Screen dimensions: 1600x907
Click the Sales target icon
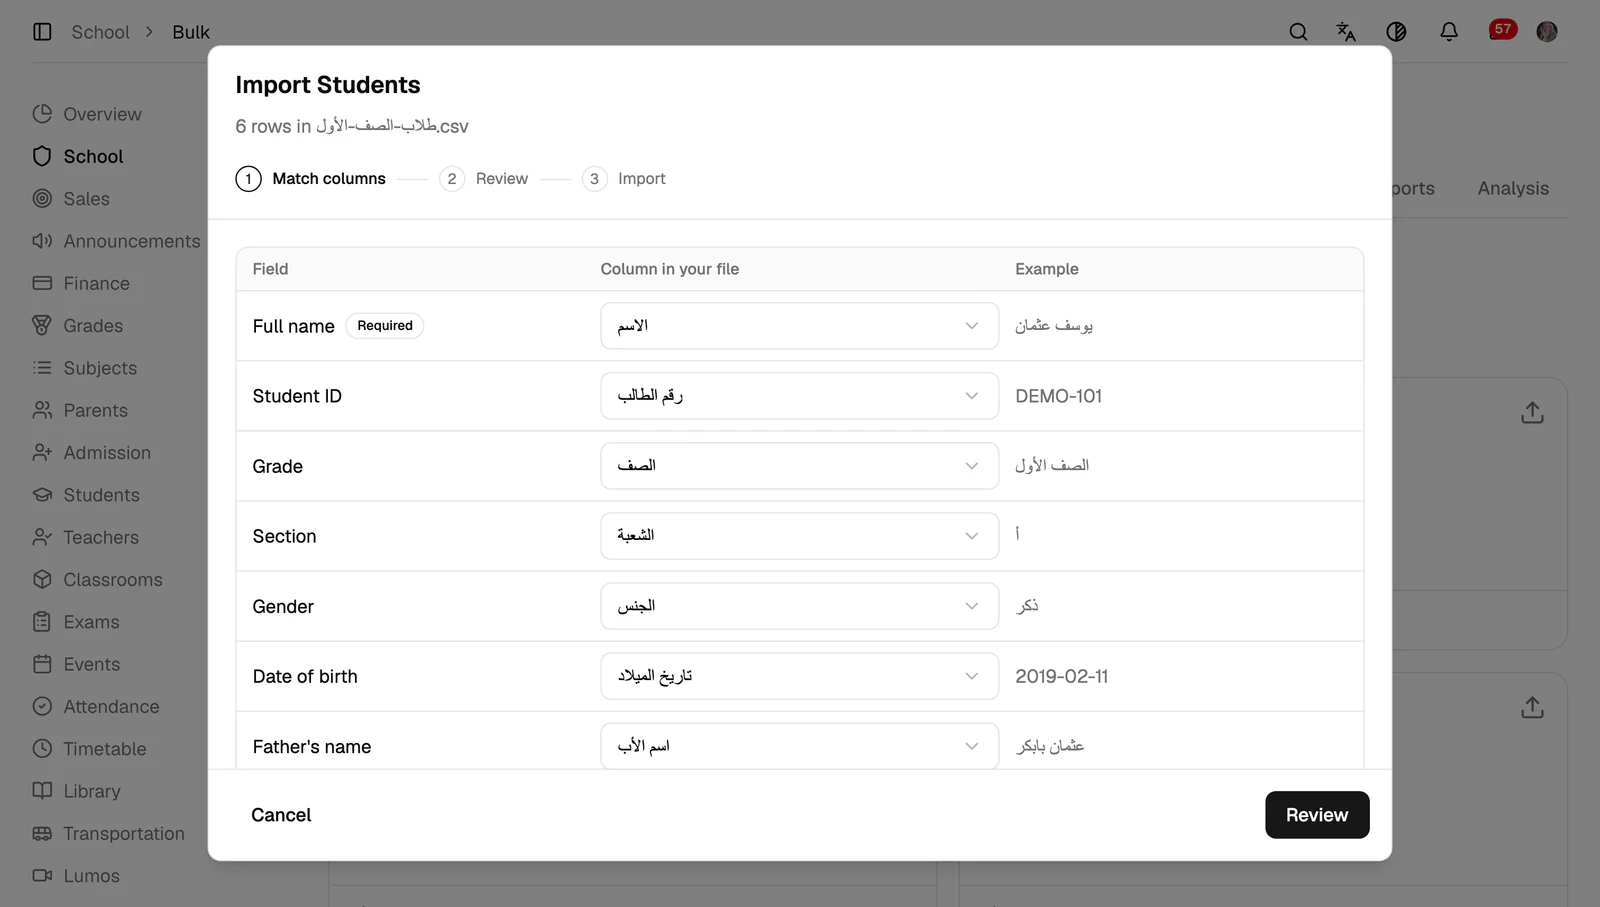pos(42,199)
